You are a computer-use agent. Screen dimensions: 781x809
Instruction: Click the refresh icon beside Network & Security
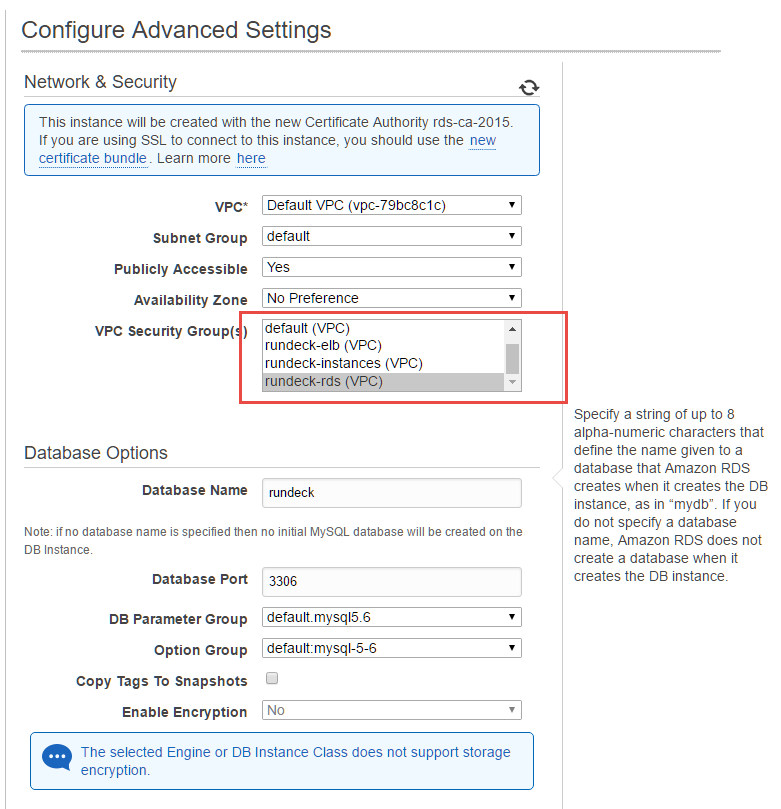point(529,87)
